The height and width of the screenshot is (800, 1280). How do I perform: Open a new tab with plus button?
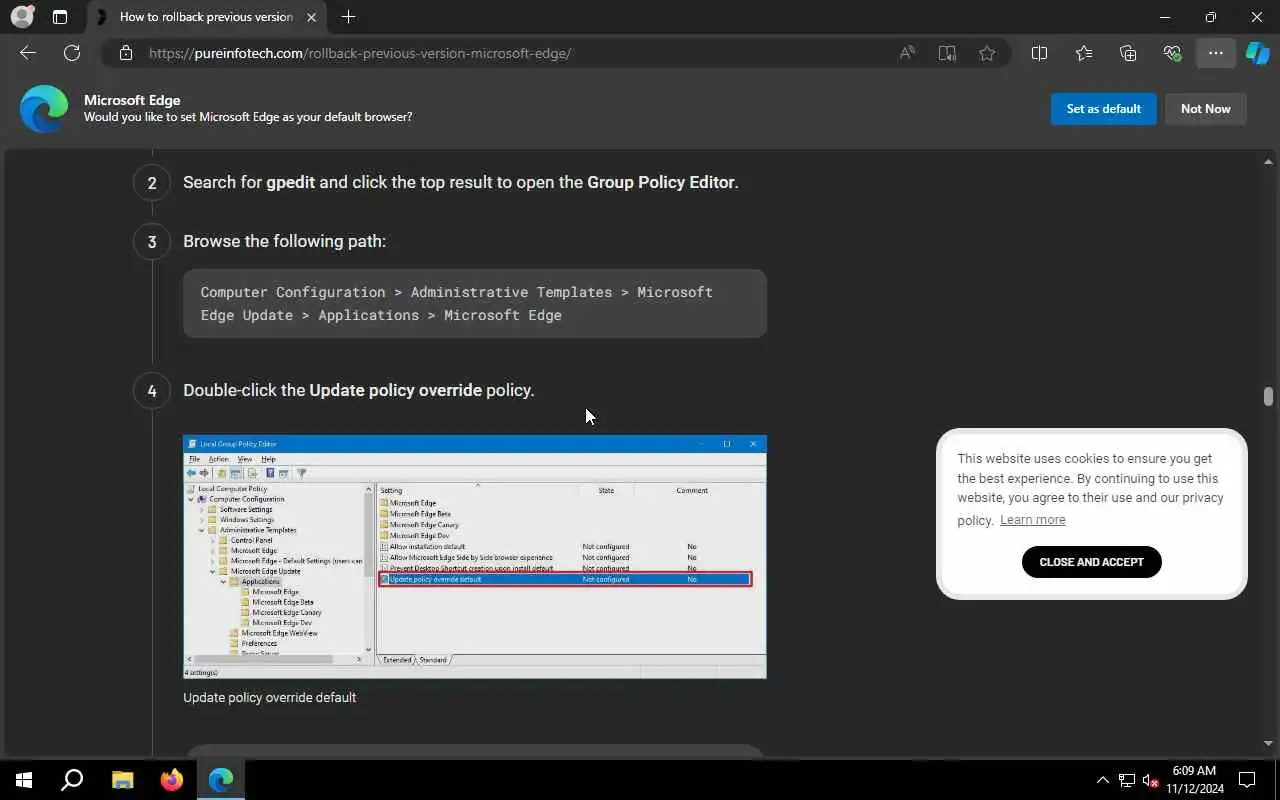(x=348, y=17)
